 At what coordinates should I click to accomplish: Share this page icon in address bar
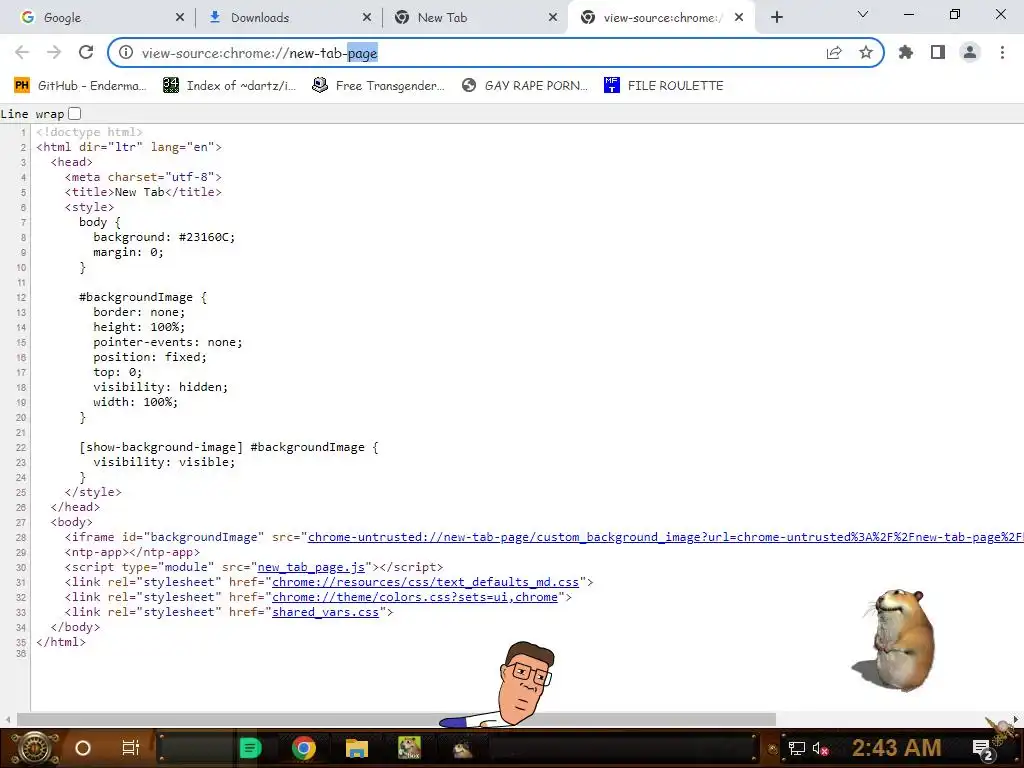[834, 53]
